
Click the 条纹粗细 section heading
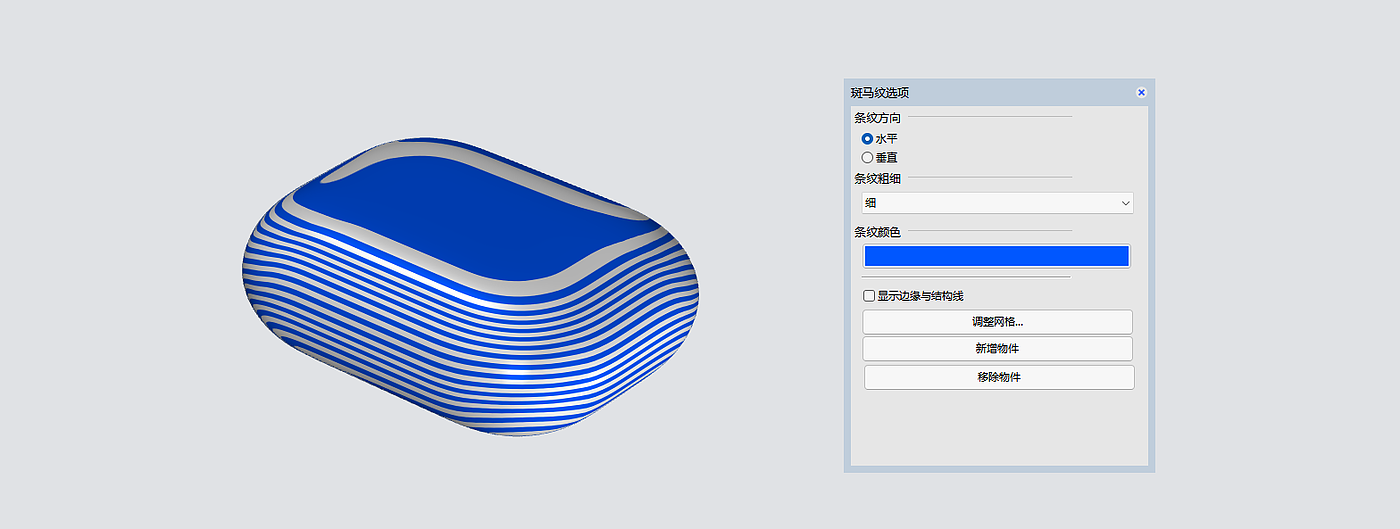tap(876, 179)
